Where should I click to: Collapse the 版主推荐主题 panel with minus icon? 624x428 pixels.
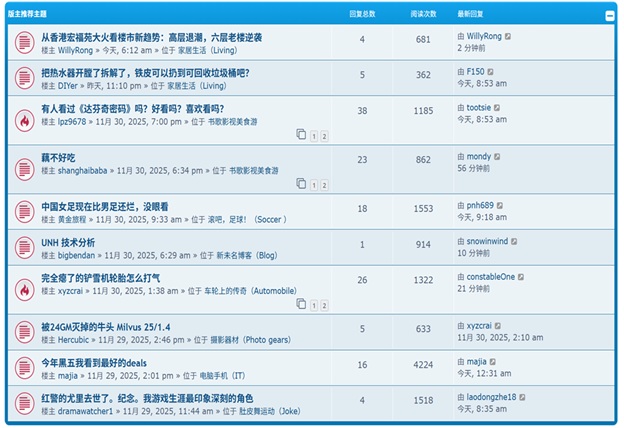[609, 16]
